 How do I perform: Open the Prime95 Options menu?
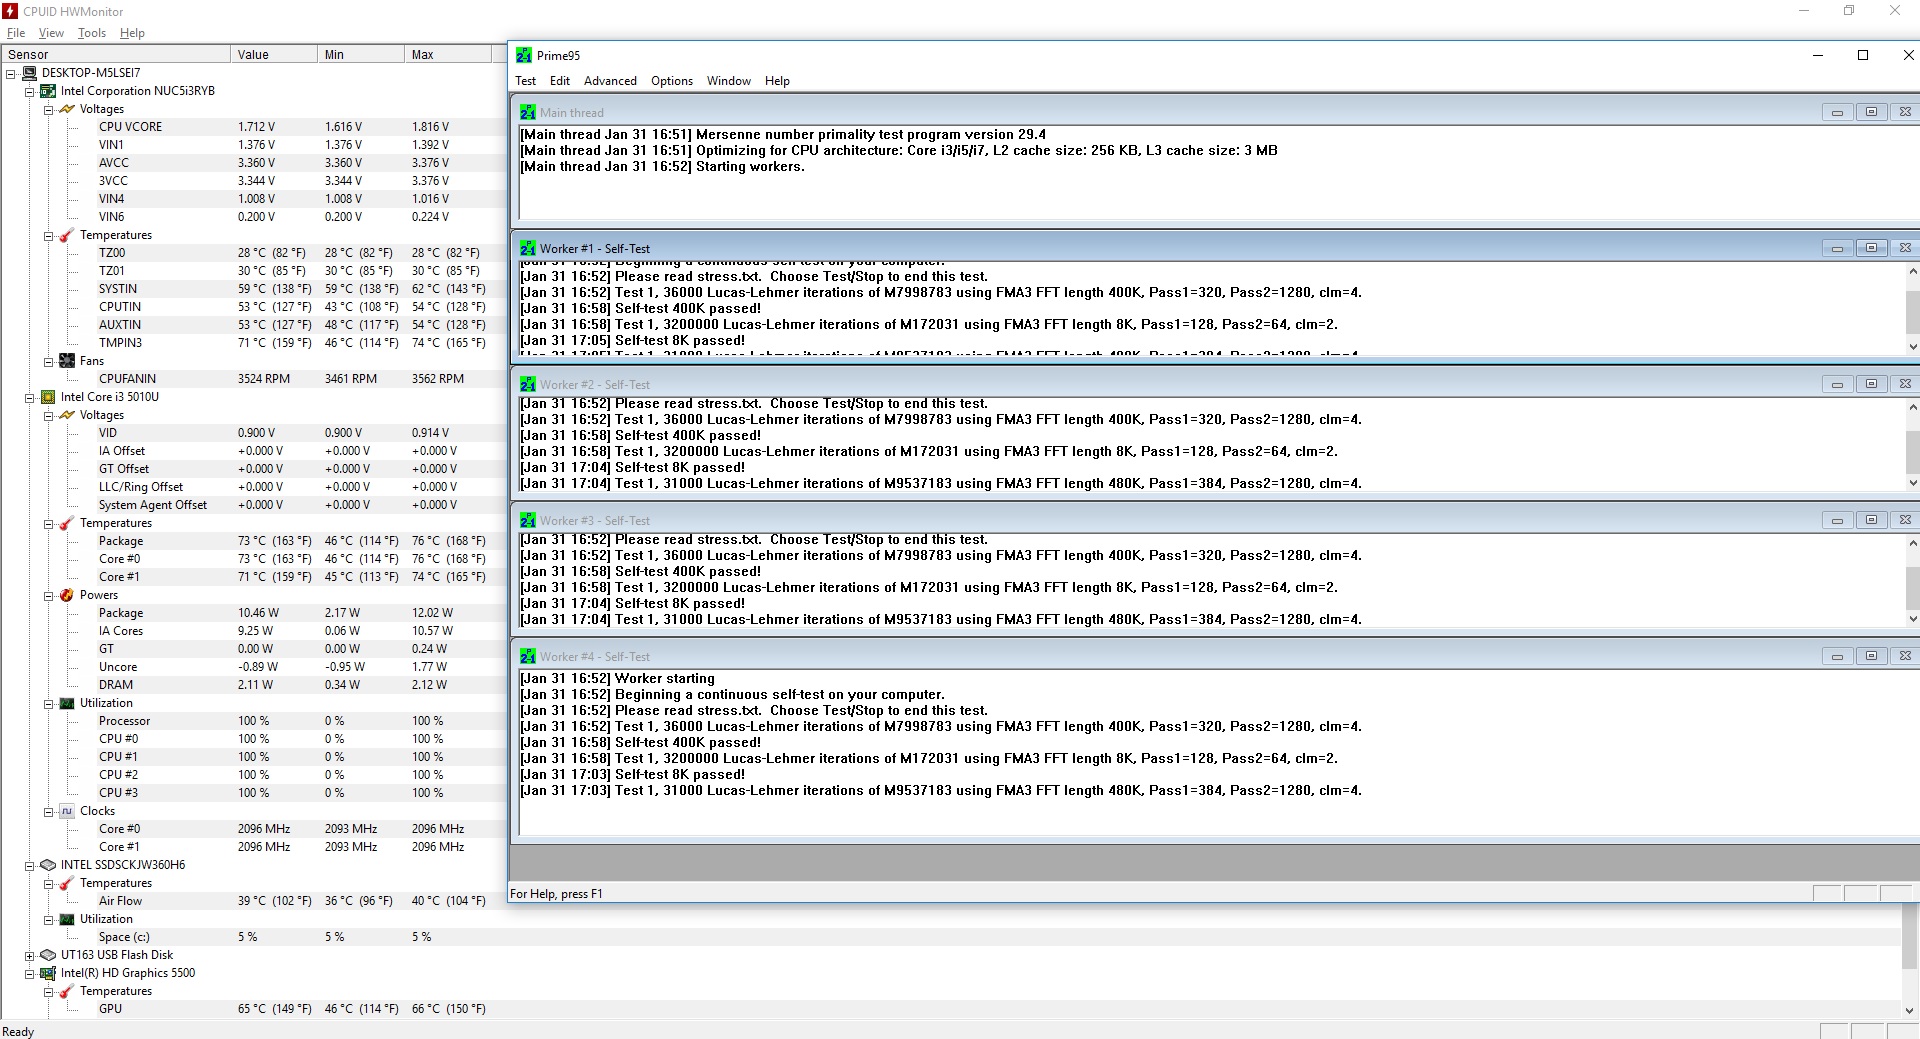[672, 81]
